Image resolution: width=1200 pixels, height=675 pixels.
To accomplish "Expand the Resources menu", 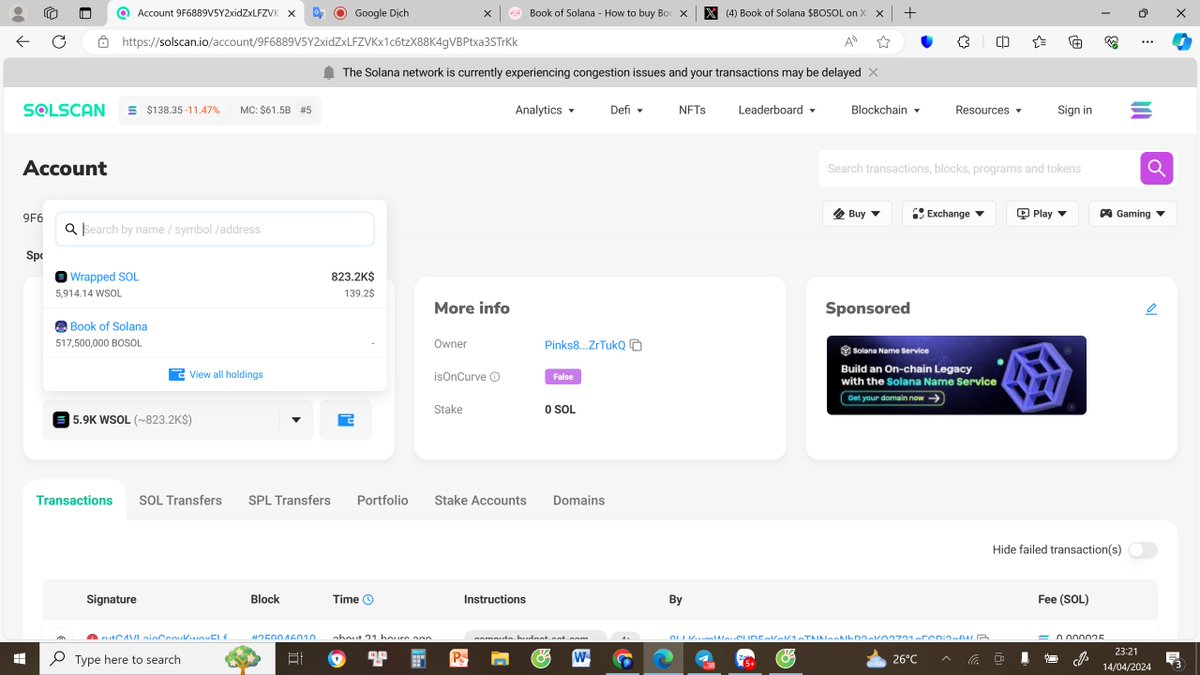I will 989,110.
